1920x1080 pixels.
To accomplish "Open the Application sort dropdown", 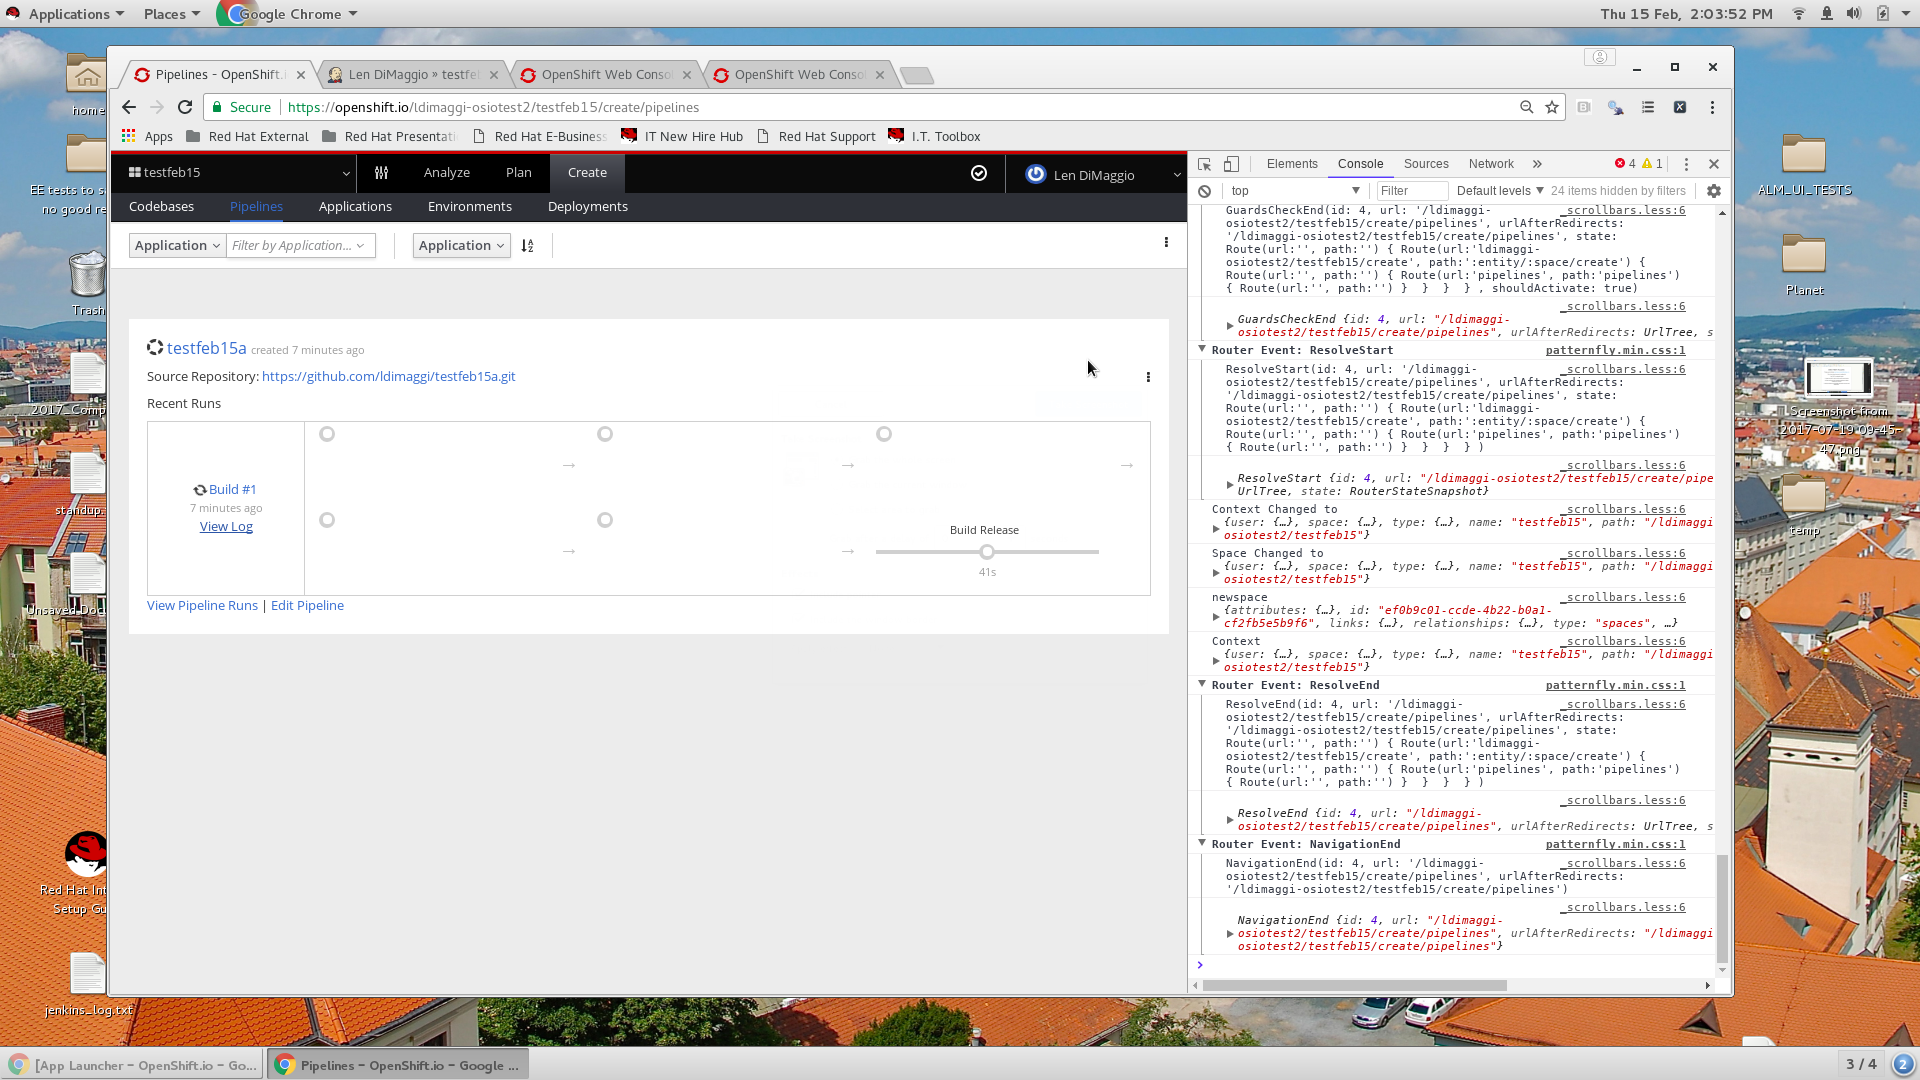I will click(461, 246).
